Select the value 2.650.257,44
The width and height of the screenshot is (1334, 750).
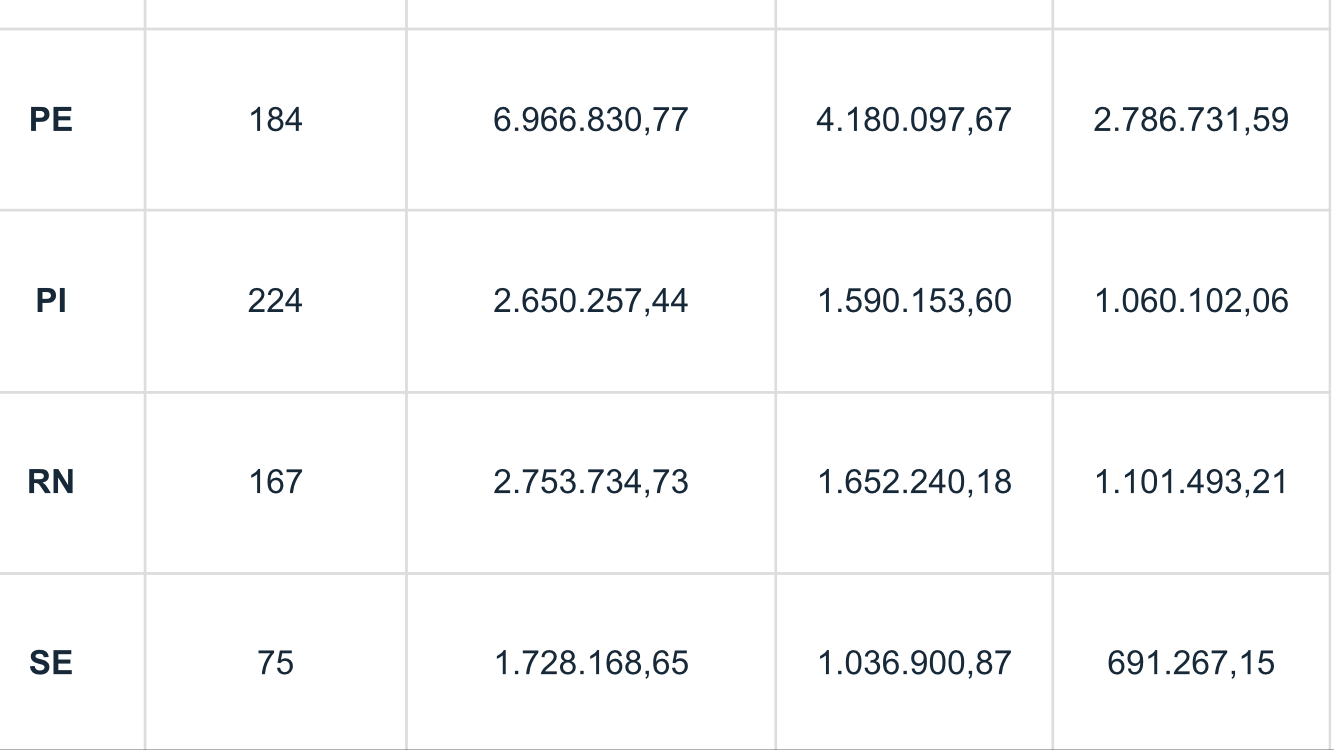pyautogui.click(x=591, y=301)
